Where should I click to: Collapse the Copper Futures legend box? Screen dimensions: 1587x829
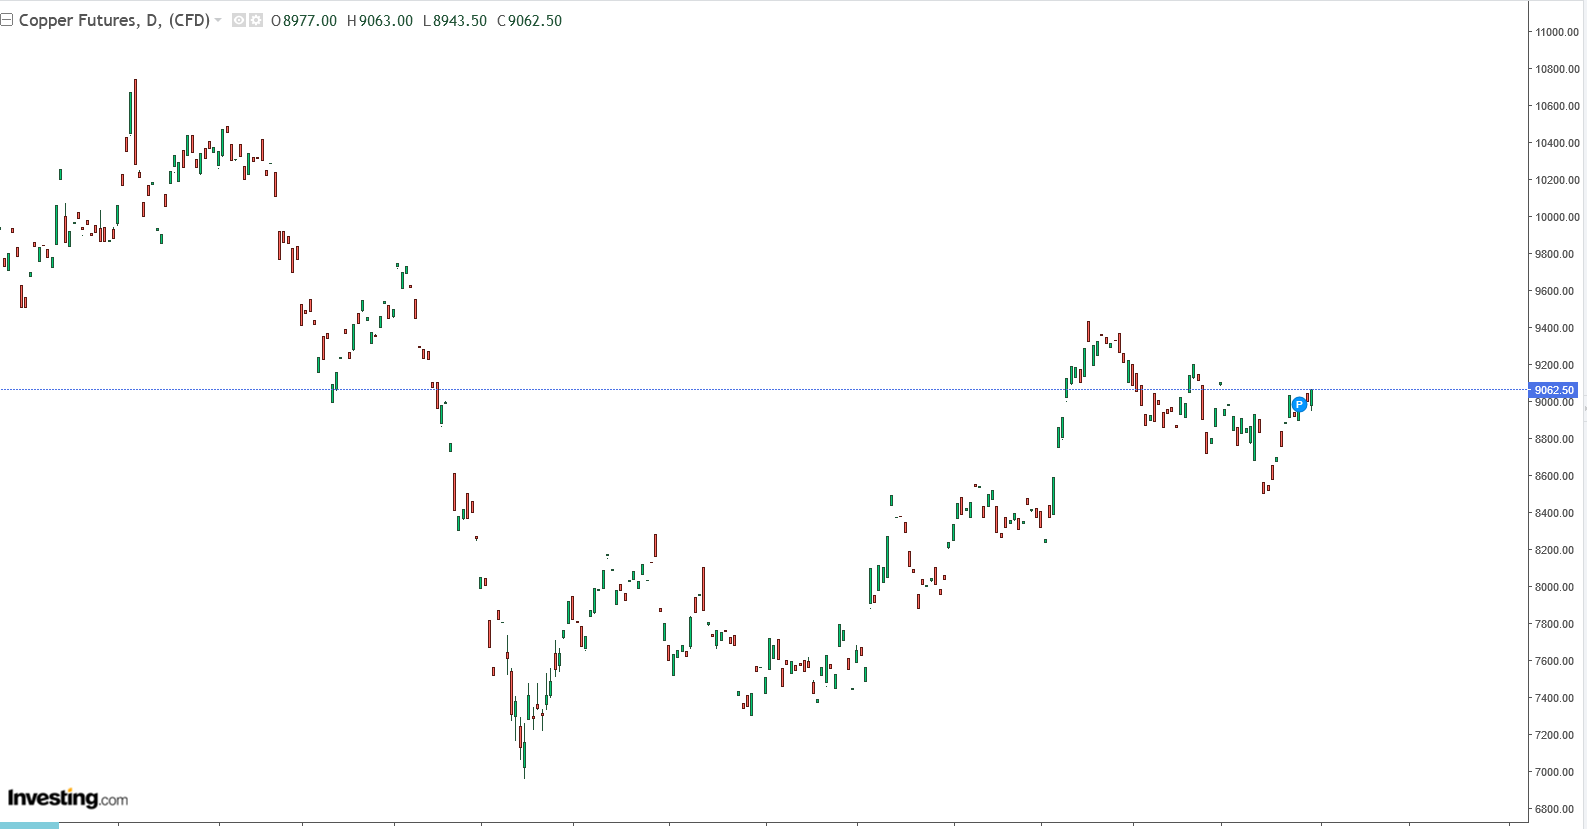point(7,20)
